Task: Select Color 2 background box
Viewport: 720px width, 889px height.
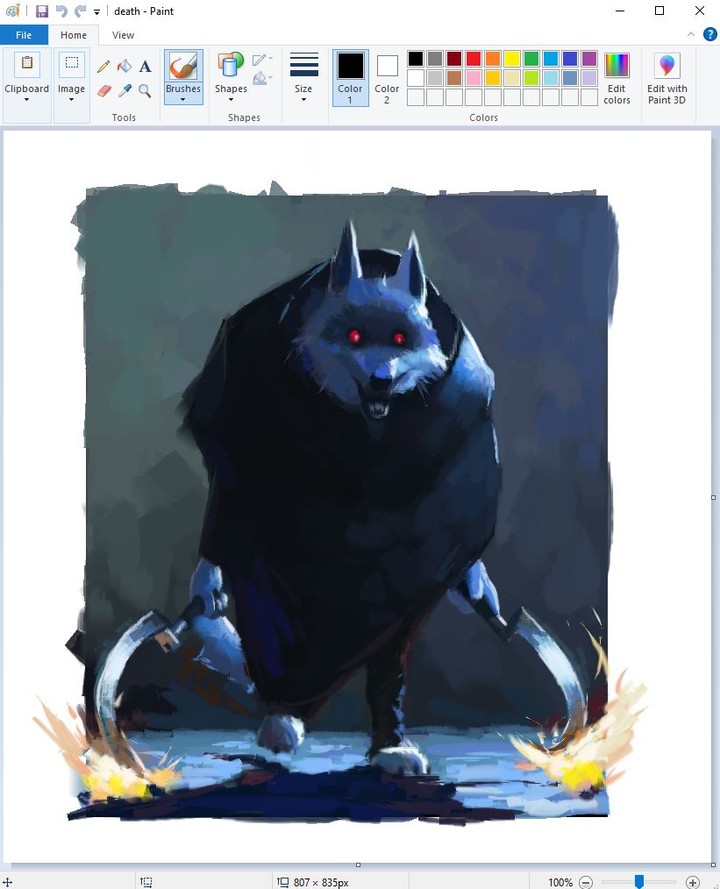Action: coord(387,78)
